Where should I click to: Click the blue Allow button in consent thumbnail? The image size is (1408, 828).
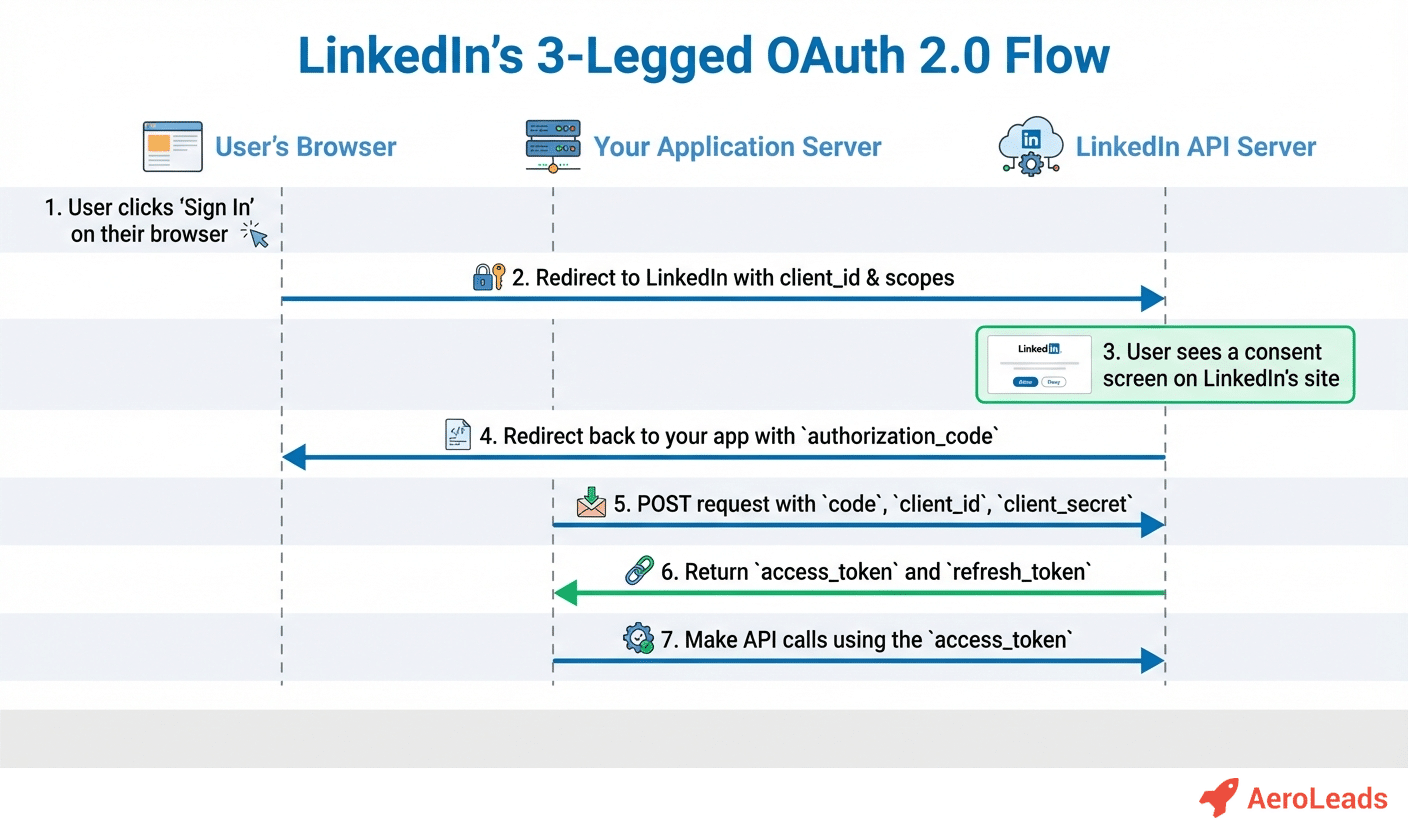click(1025, 381)
